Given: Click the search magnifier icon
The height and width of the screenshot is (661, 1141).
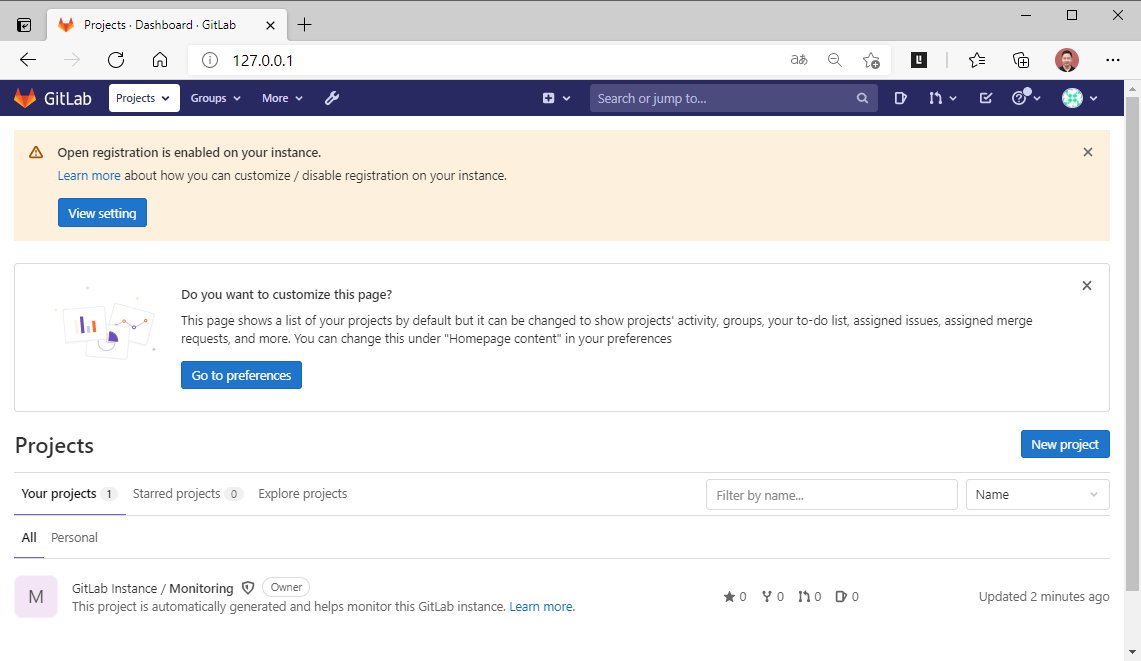Looking at the screenshot, I should point(862,98).
